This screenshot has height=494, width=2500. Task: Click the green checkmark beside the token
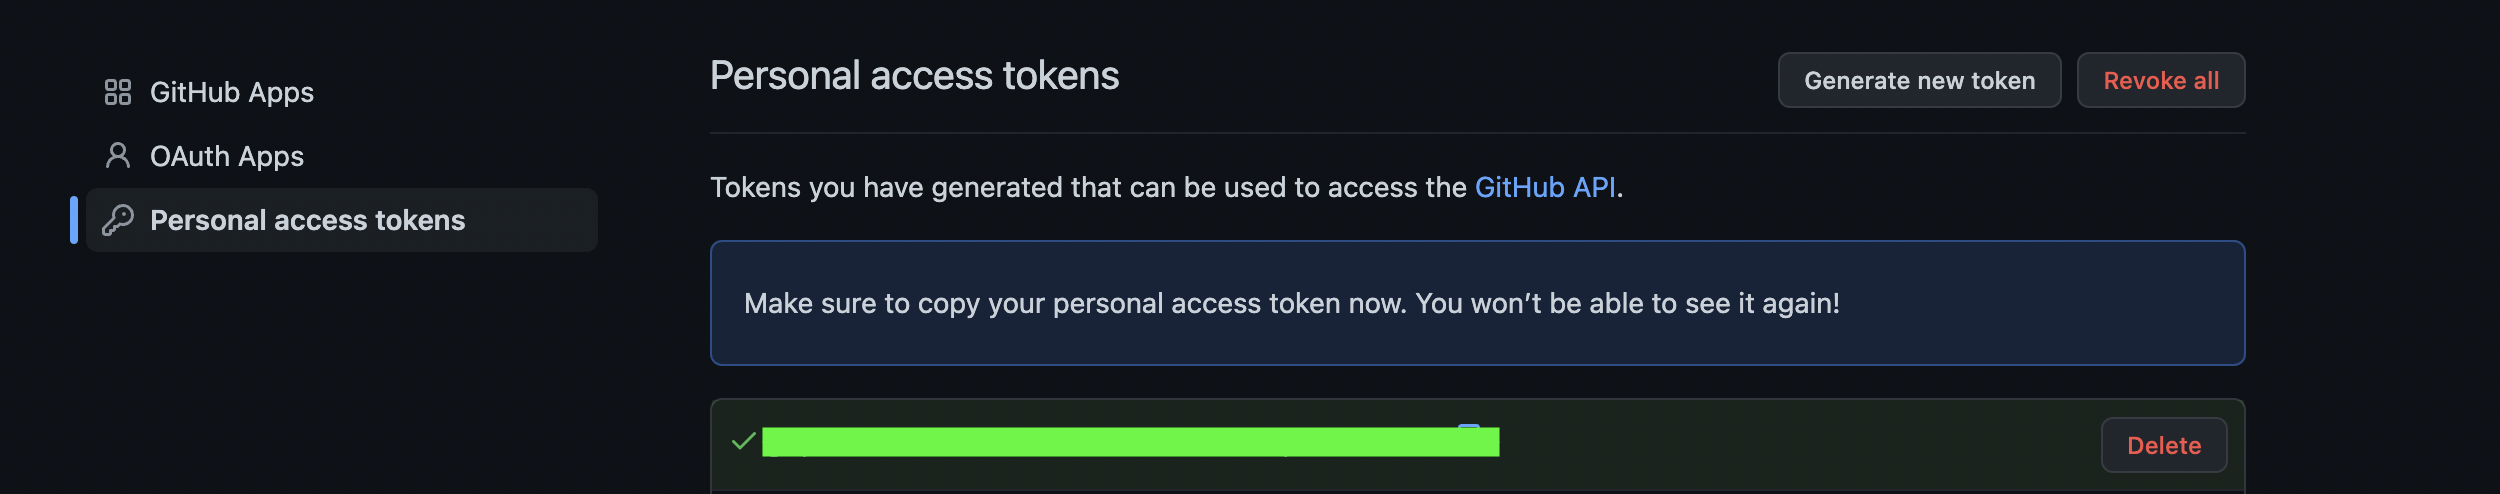point(743,441)
